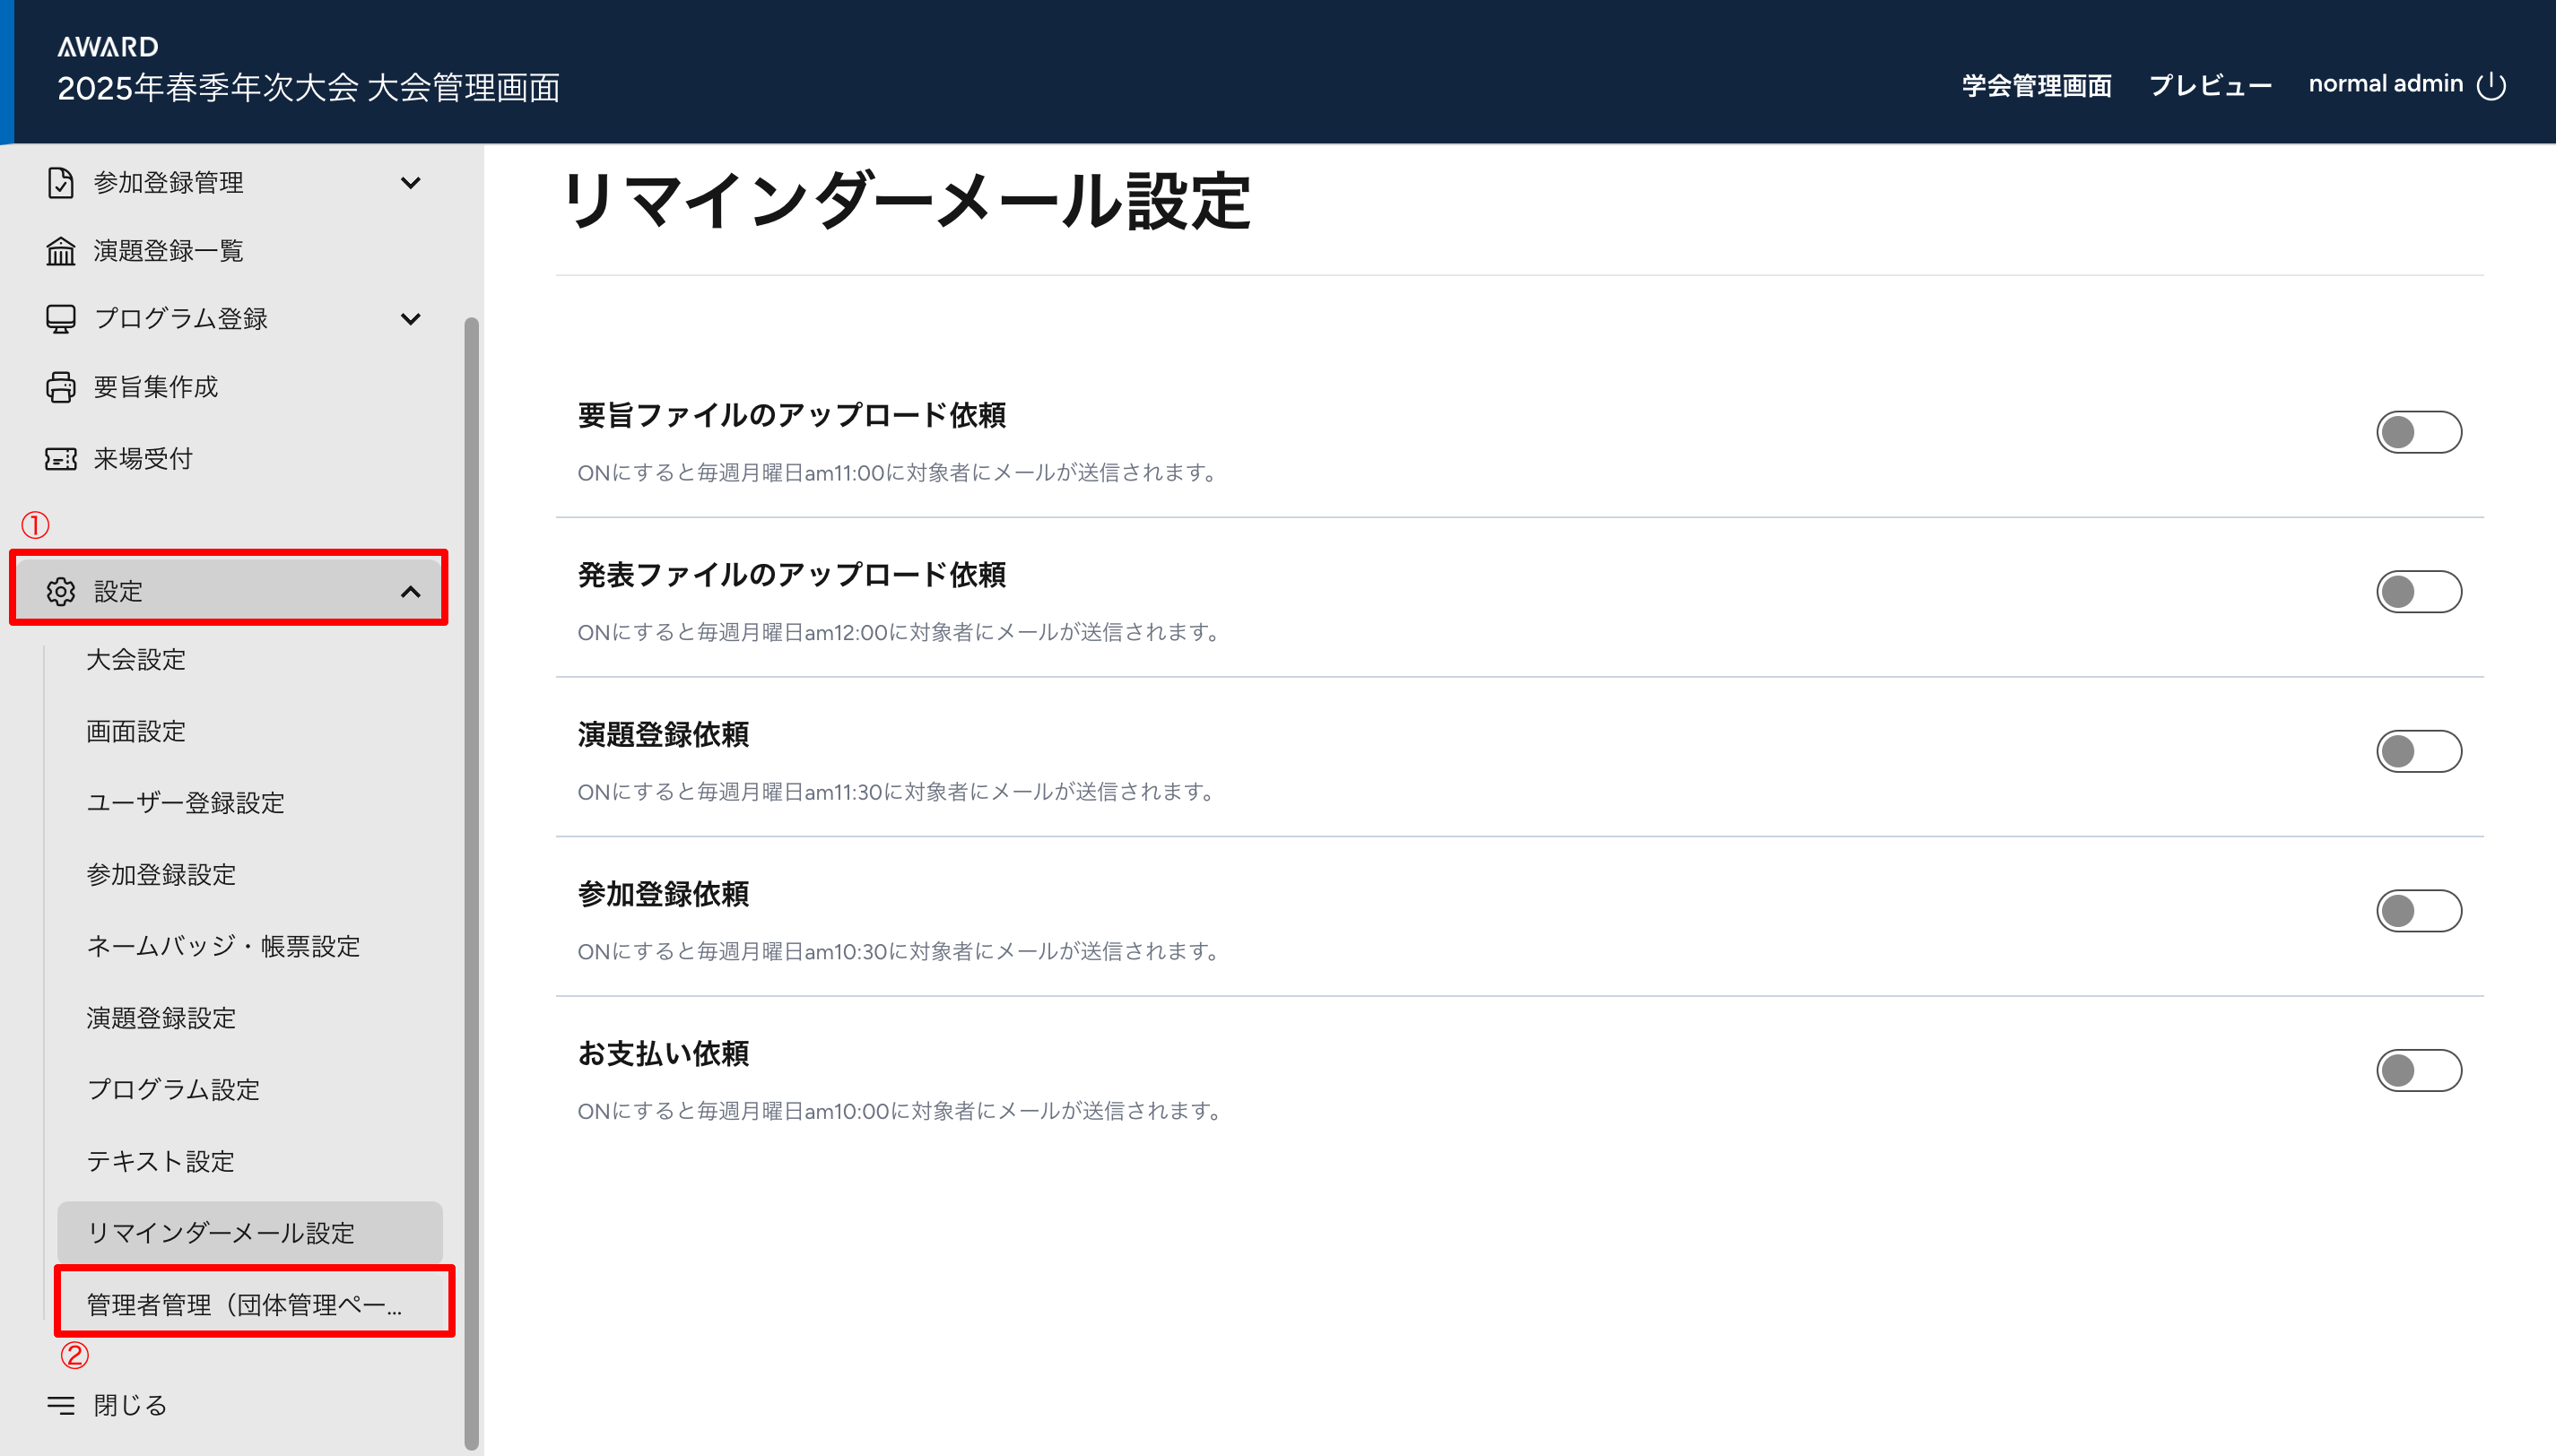Select ネームバッジ・帳票設定 menu item
2556x1456 pixels.
tap(223, 946)
